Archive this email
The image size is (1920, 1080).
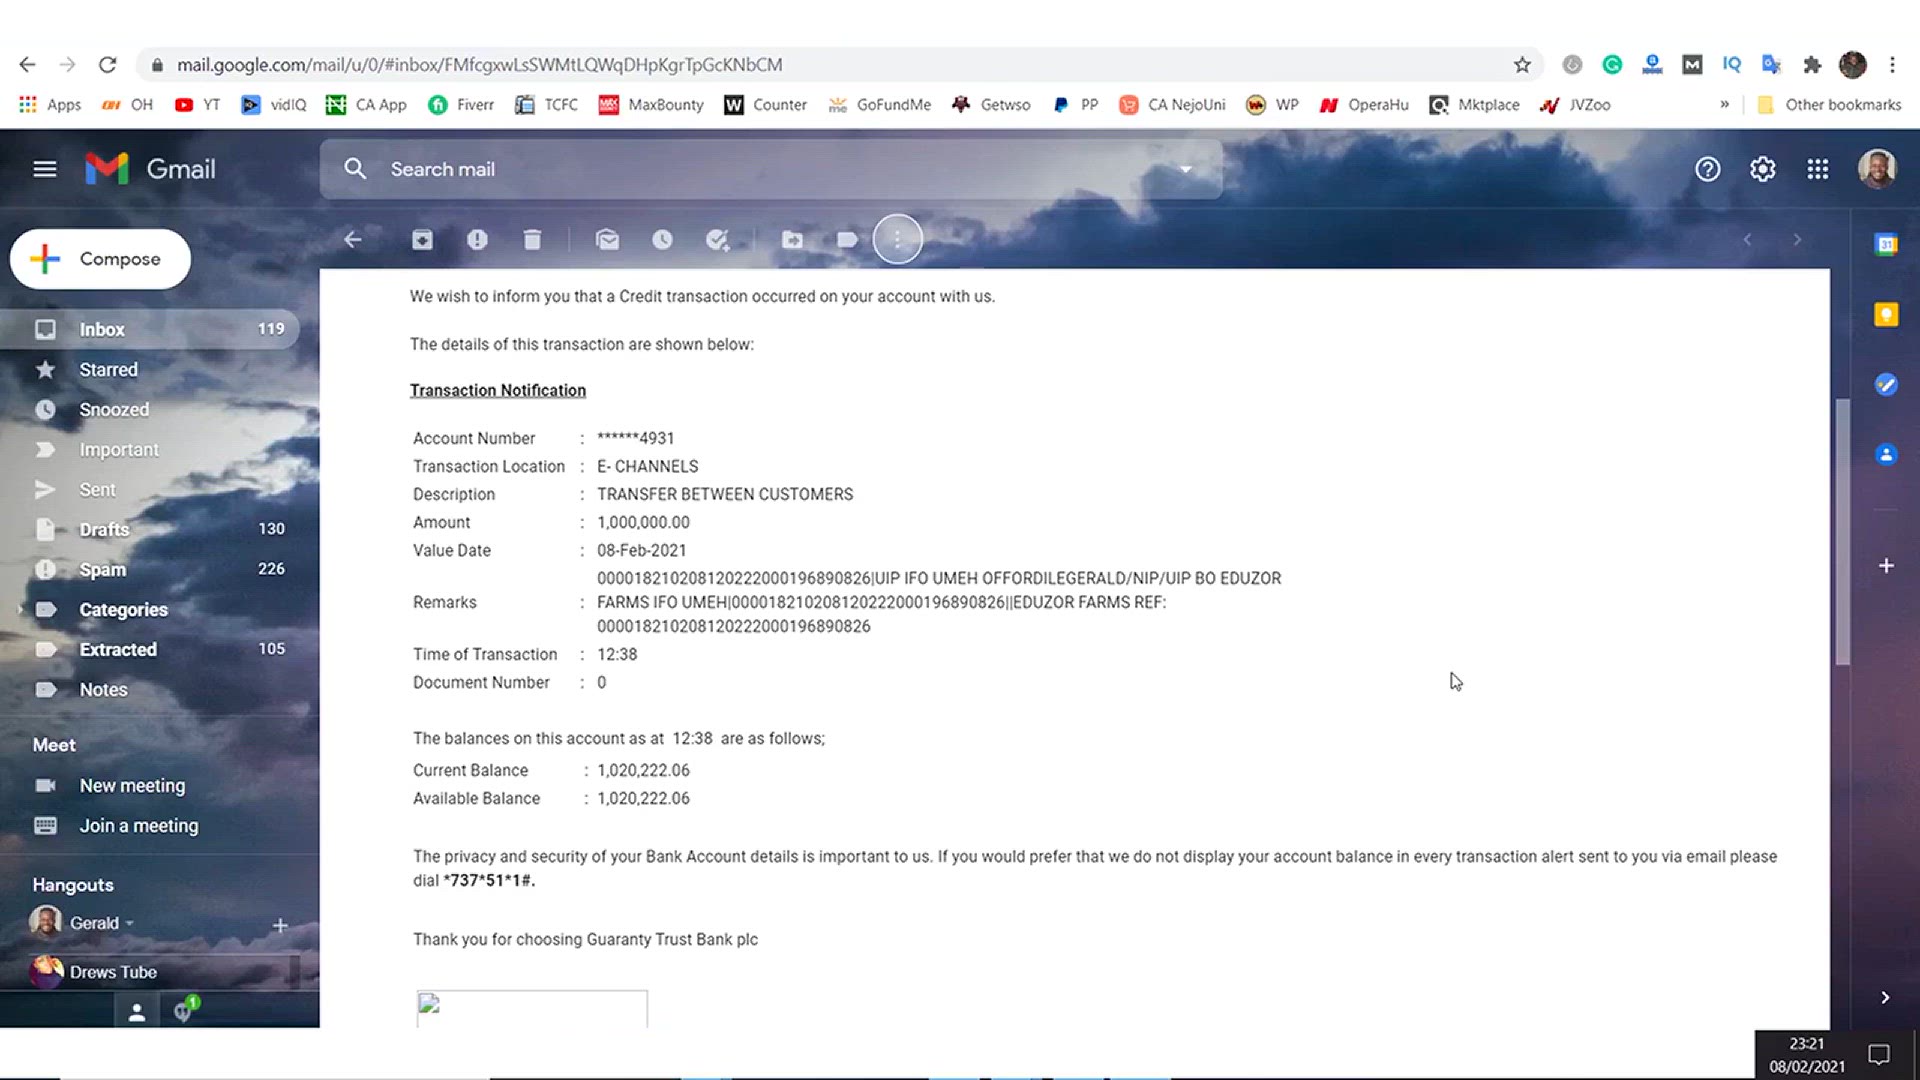(x=422, y=240)
